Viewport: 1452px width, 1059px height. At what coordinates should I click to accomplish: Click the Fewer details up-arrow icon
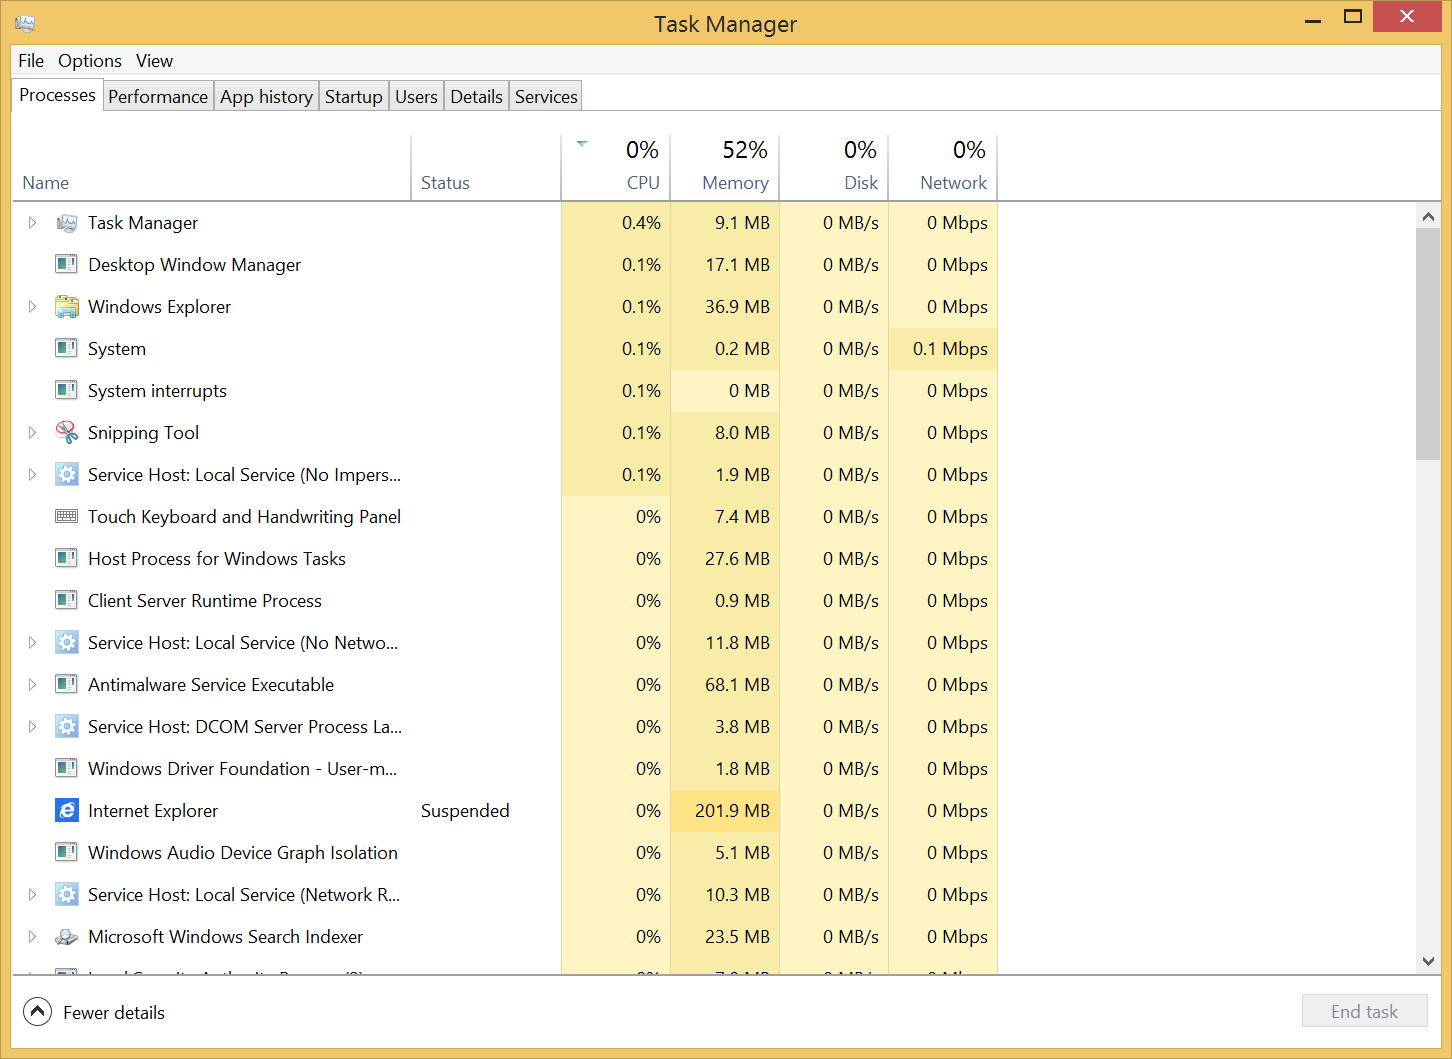[x=37, y=1012]
